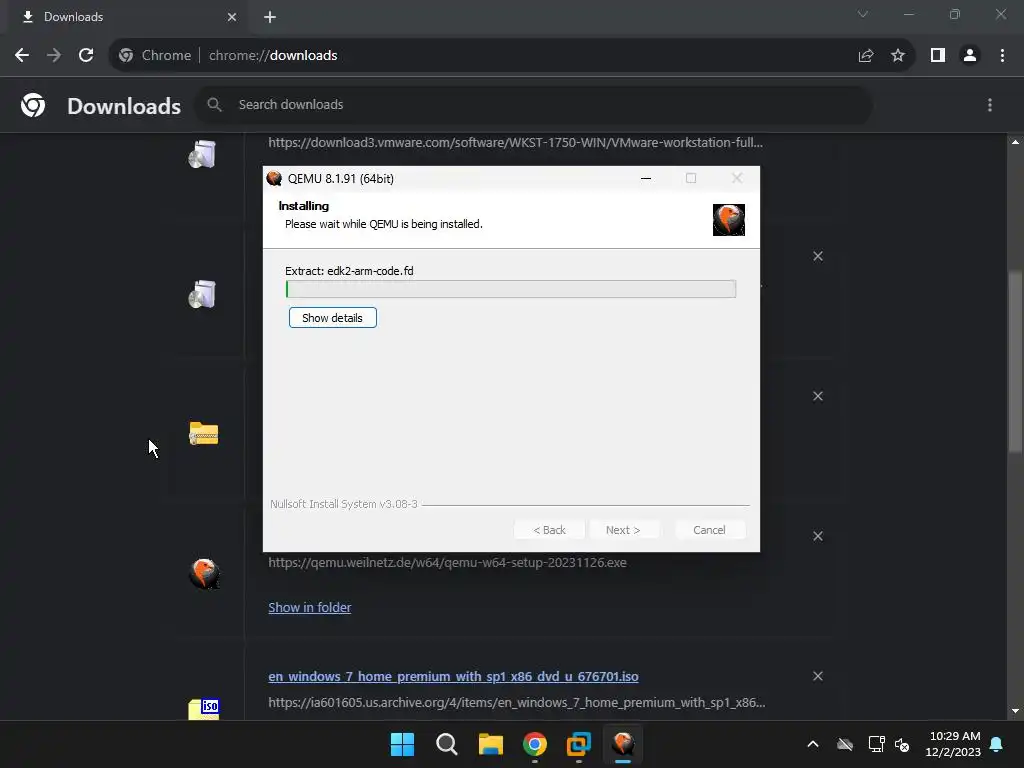Click Show details in QEMU installer

coord(332,318)
